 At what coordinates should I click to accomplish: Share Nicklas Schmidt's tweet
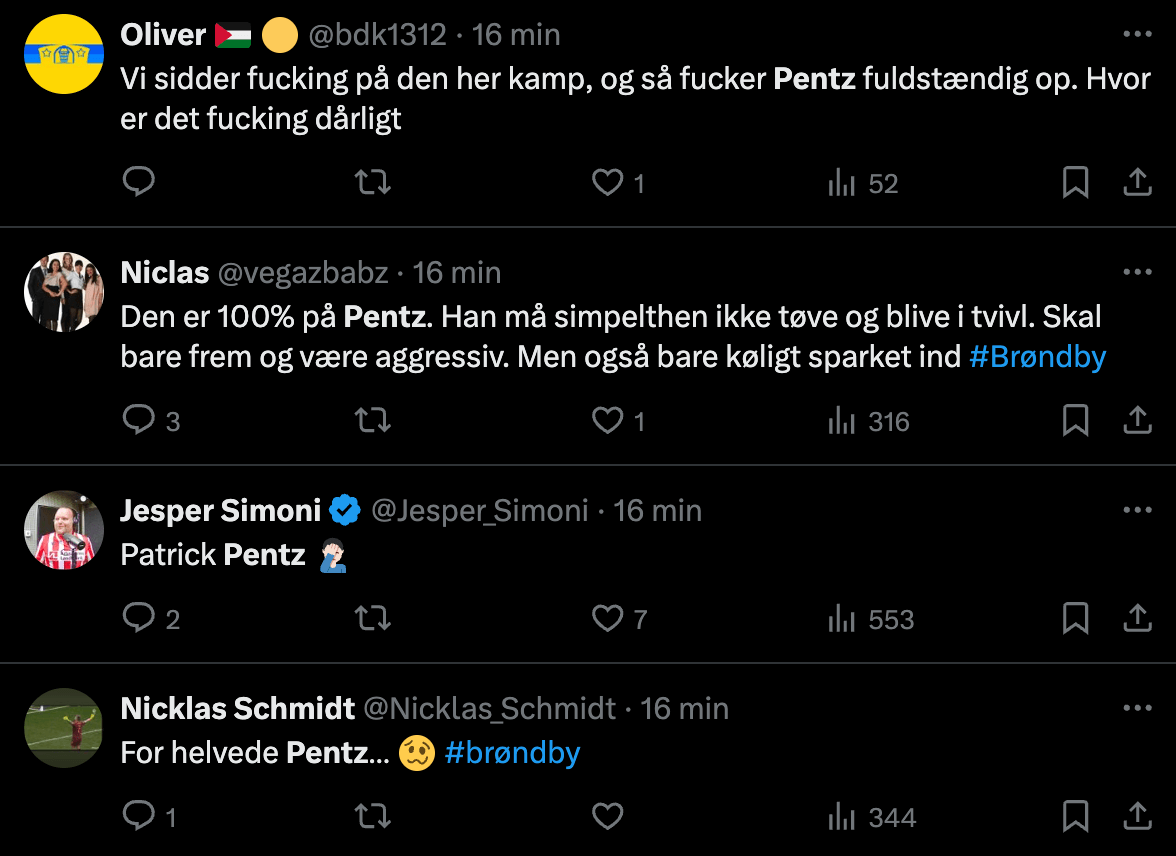click(x=1137, y=815)
